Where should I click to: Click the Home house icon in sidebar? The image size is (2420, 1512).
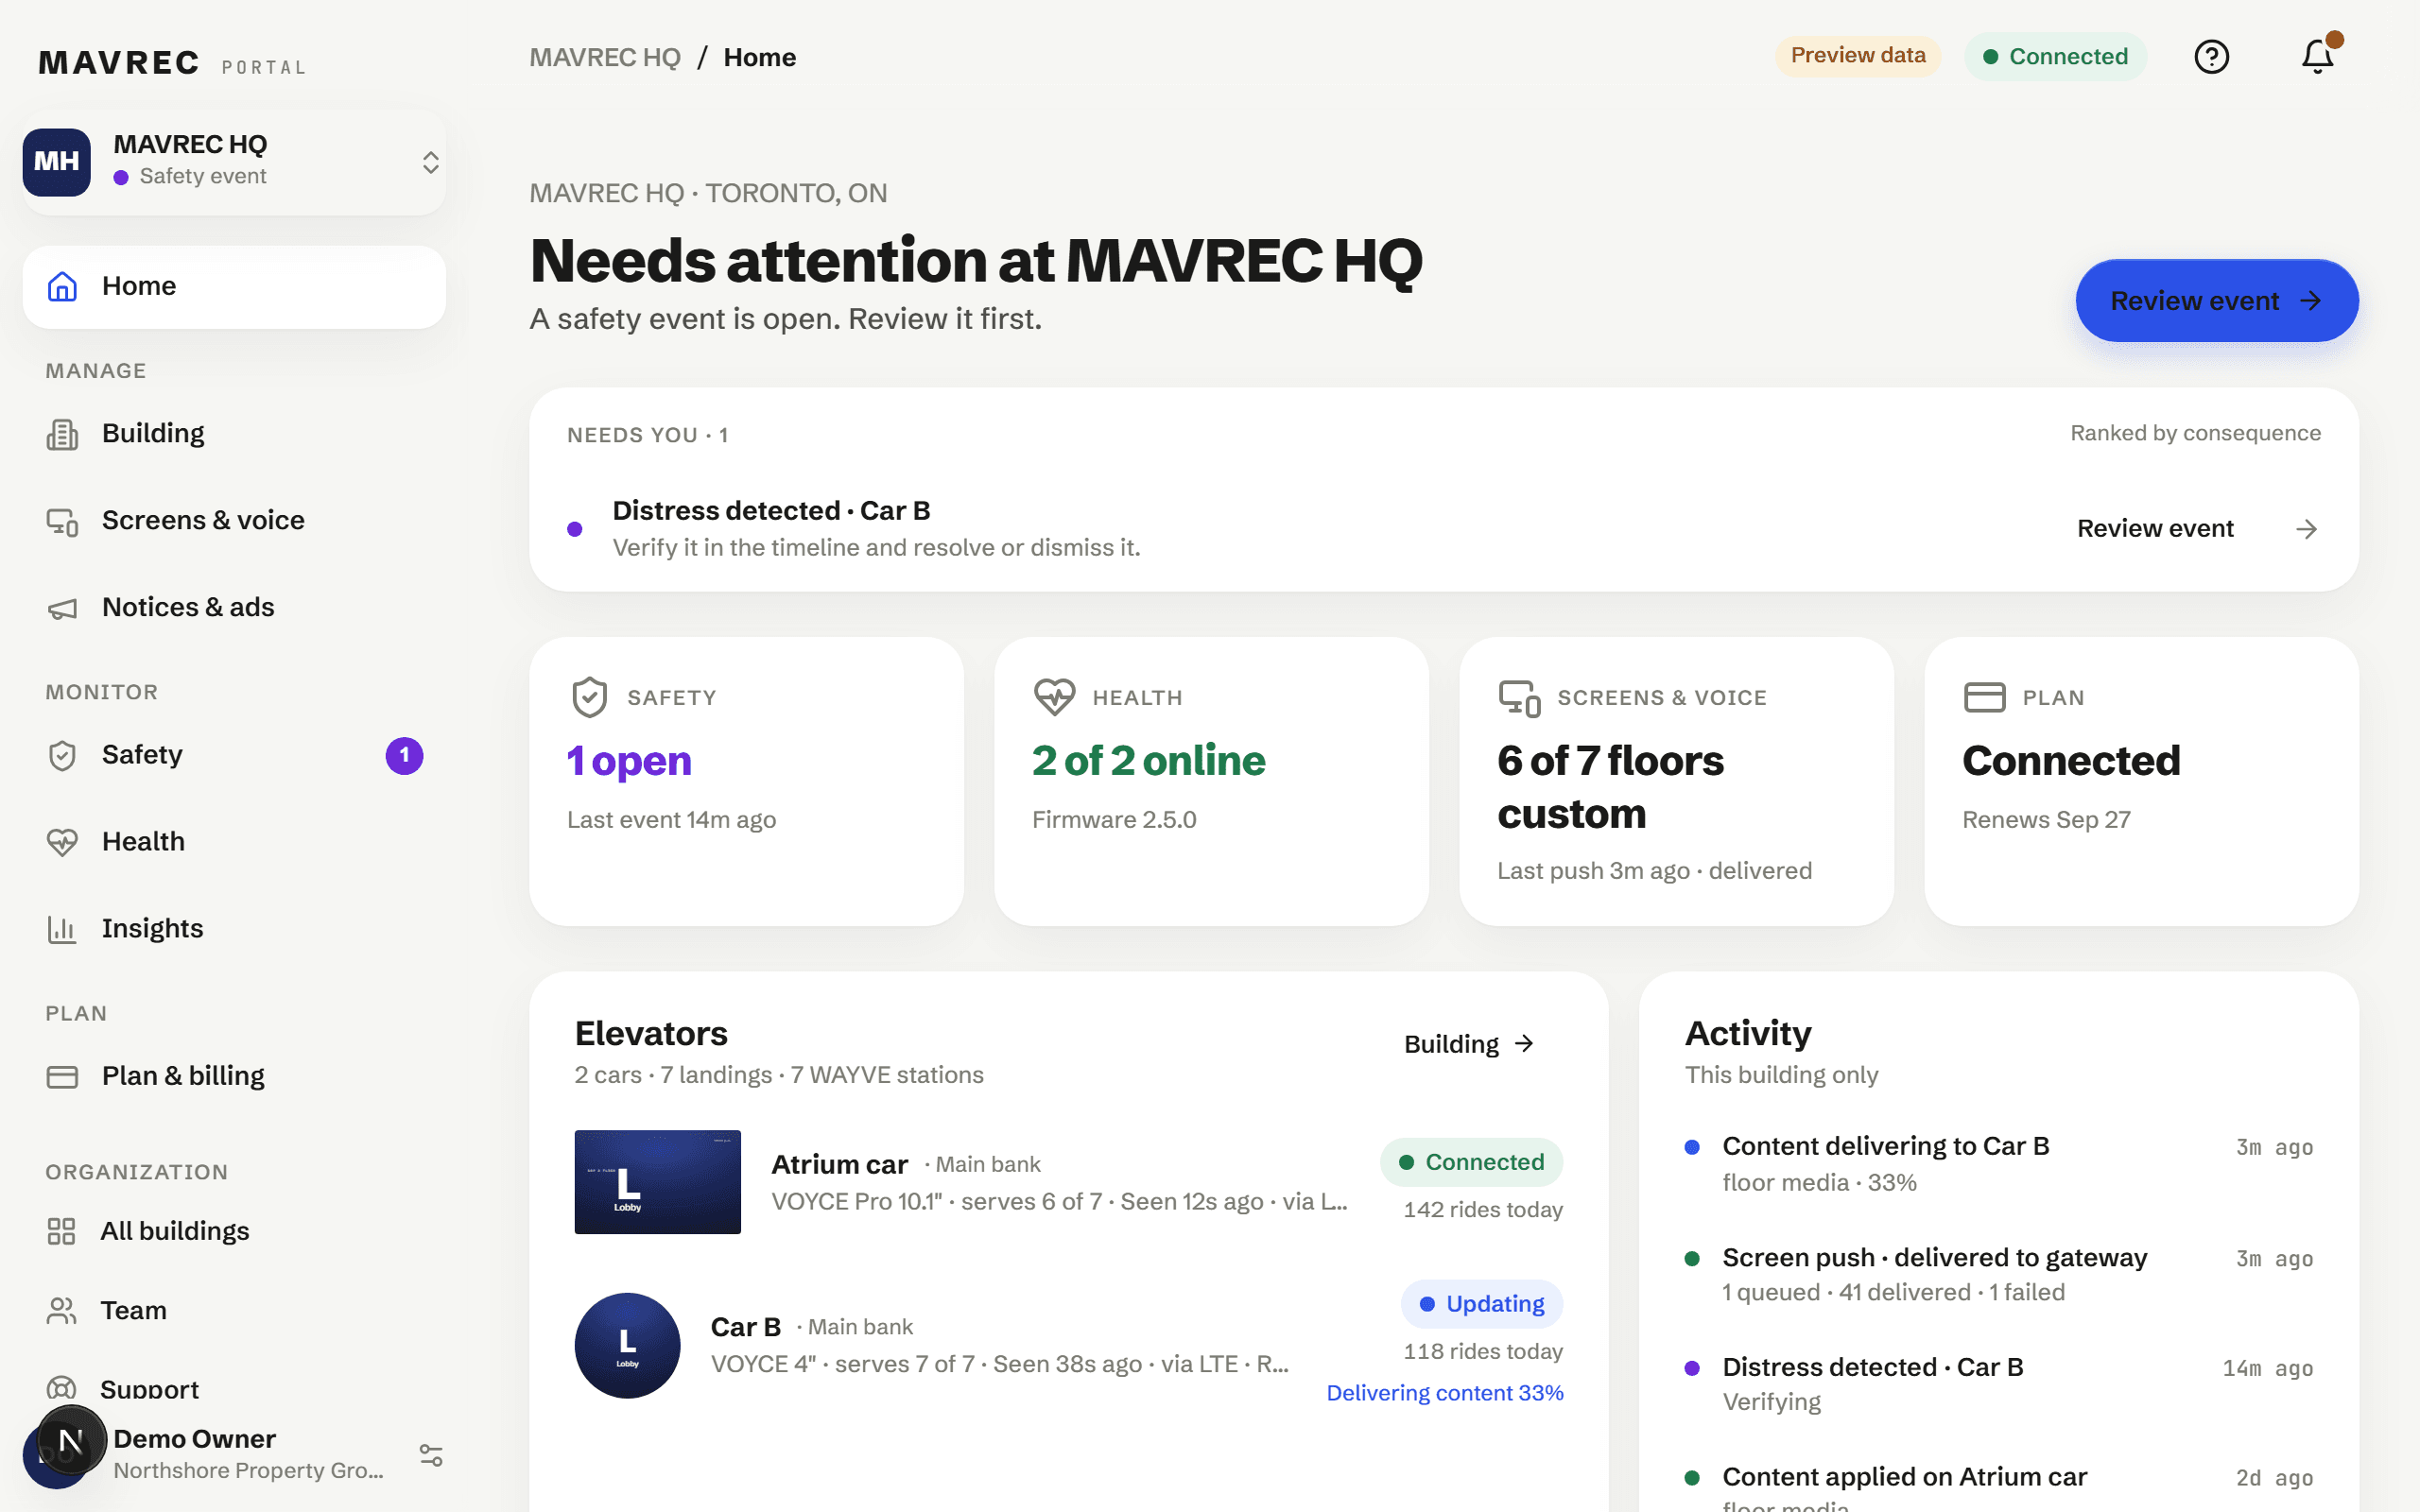coord(62,287)
